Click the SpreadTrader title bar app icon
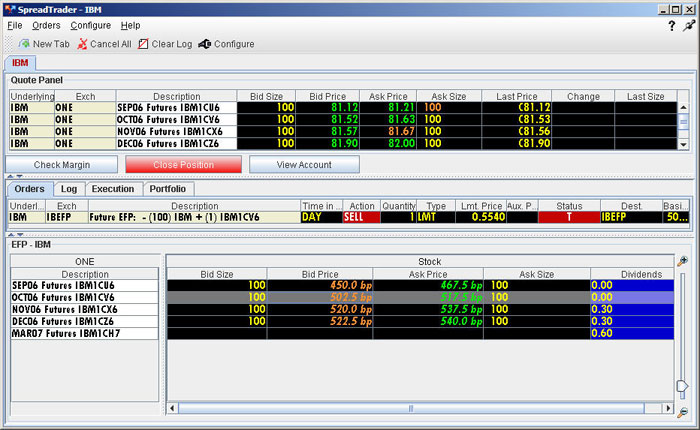700x430 pixels. tap(10, 9)
